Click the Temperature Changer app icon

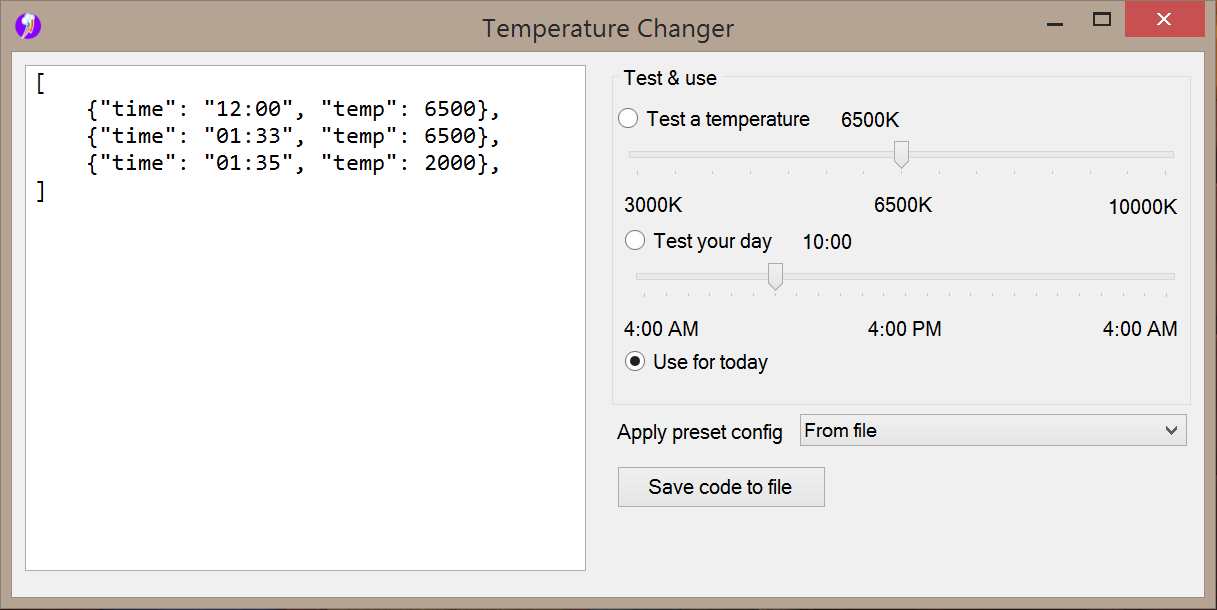(x=28, y=26)
